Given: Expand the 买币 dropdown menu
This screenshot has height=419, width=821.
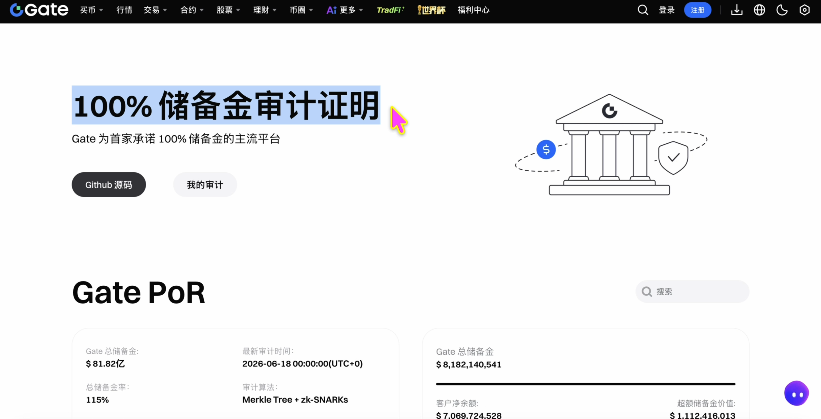Looking at the screenshot, I should point(92,10).
